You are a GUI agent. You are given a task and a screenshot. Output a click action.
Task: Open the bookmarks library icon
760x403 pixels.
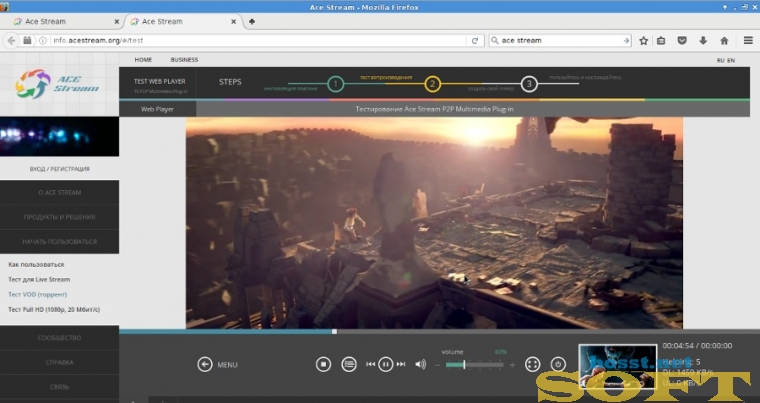point(661,41)
